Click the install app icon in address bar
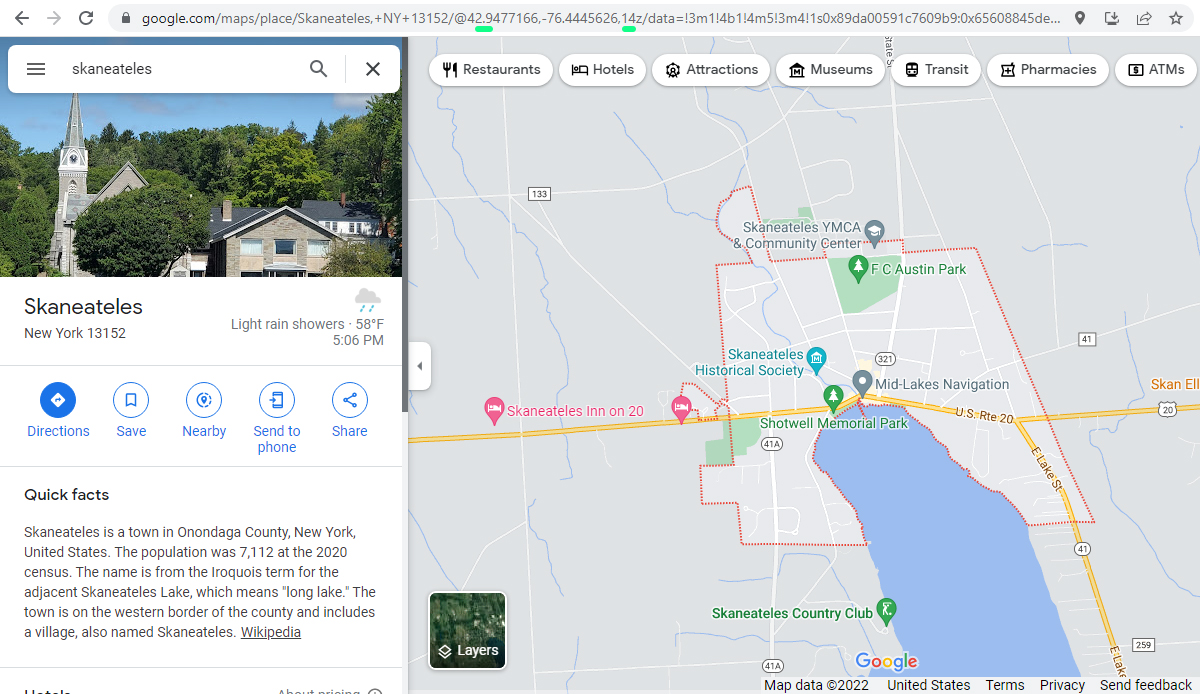The width and height of the screenshot is (1200, 694). pos(1112,18)
